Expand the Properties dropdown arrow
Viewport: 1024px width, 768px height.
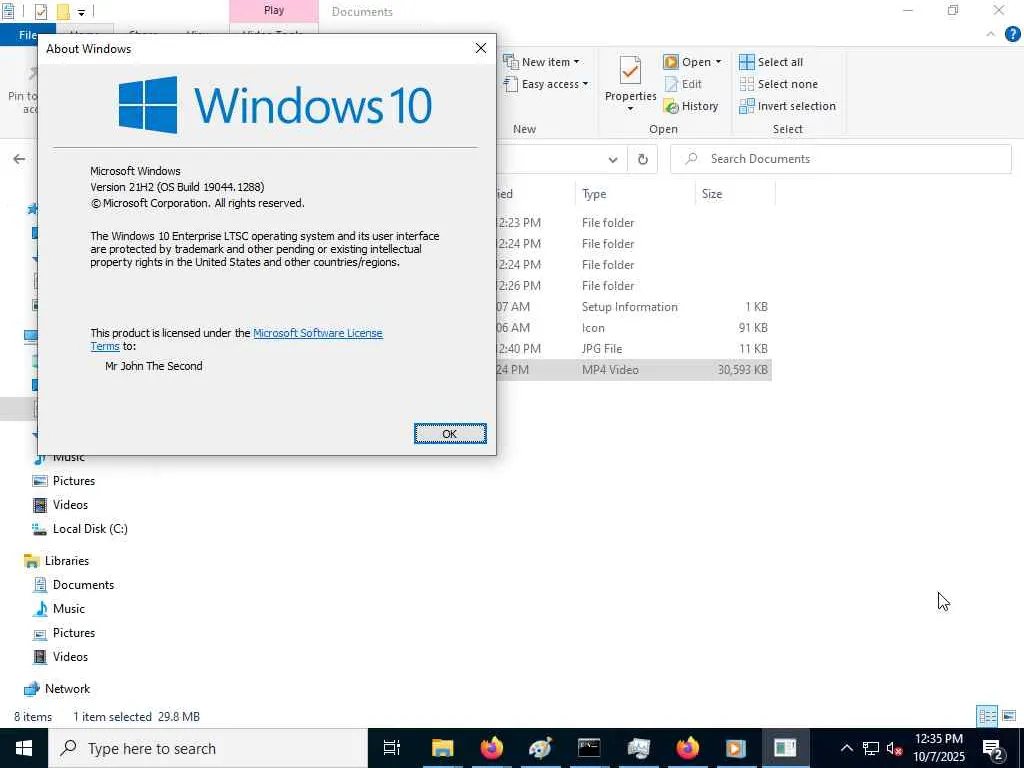[630, 108]
